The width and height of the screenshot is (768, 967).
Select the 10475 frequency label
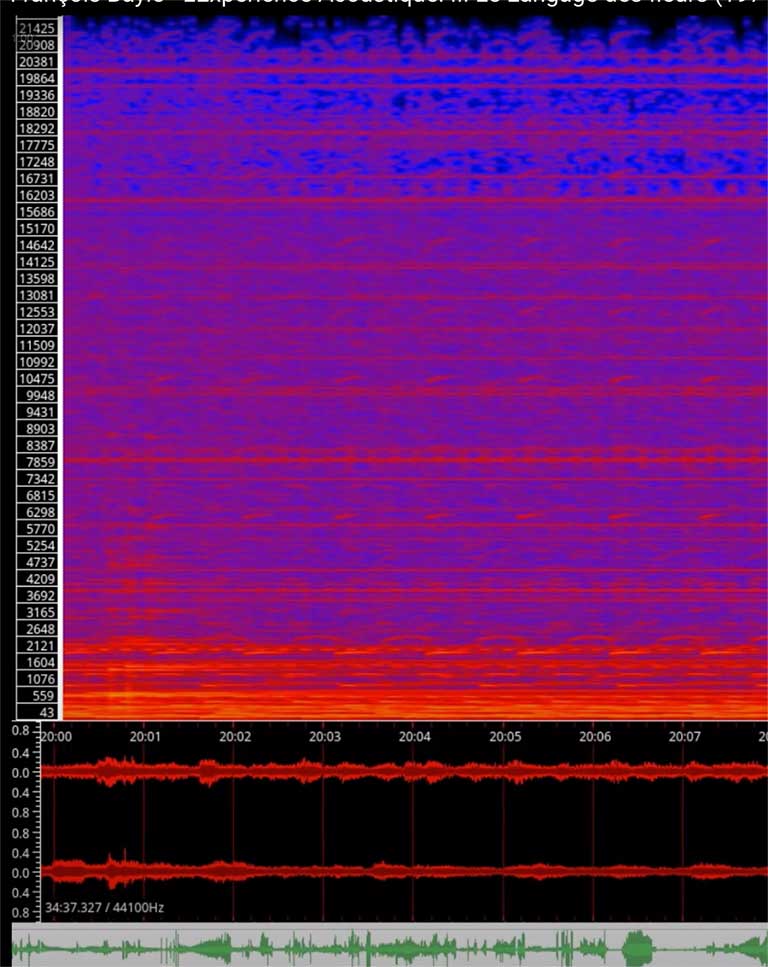[x=37, y=378]
